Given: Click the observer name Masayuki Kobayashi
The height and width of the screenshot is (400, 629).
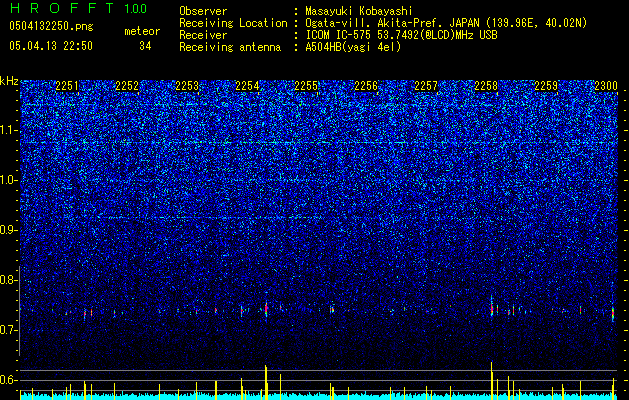Looking at the screenshot, I should 359,11.
